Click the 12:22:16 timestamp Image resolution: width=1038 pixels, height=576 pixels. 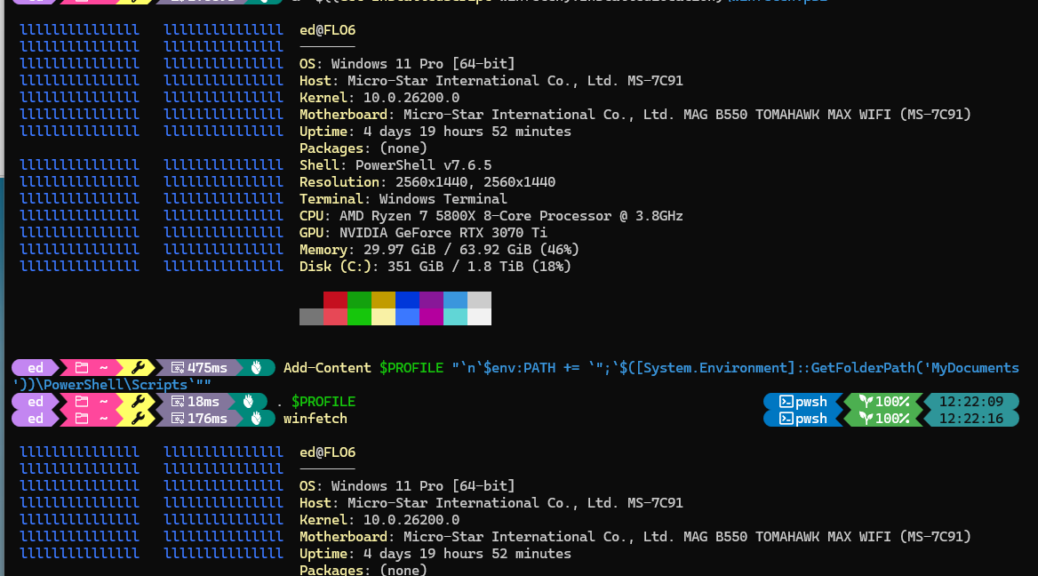pyautogui.click(x=971, y=418)
